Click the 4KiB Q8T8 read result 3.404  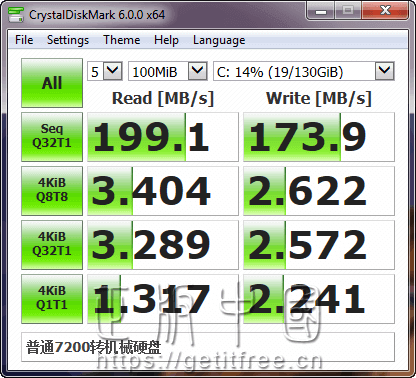pos(163,191)
